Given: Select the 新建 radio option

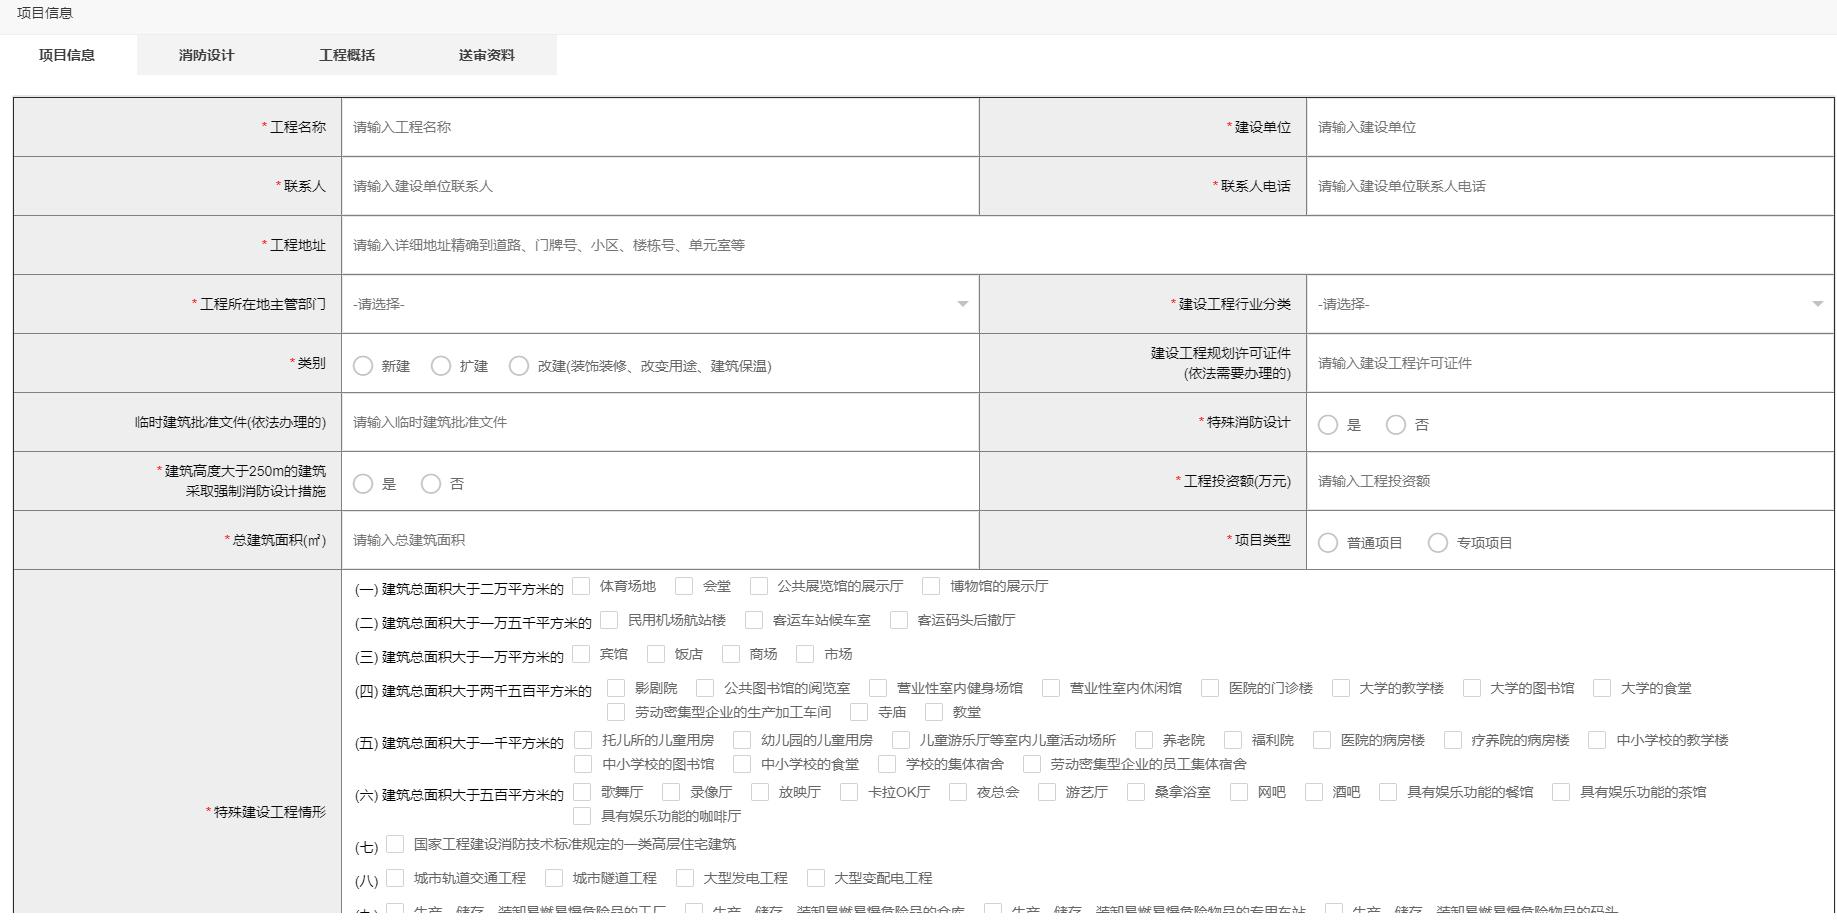Looking at the screenshot, I should tap(363, 366).
